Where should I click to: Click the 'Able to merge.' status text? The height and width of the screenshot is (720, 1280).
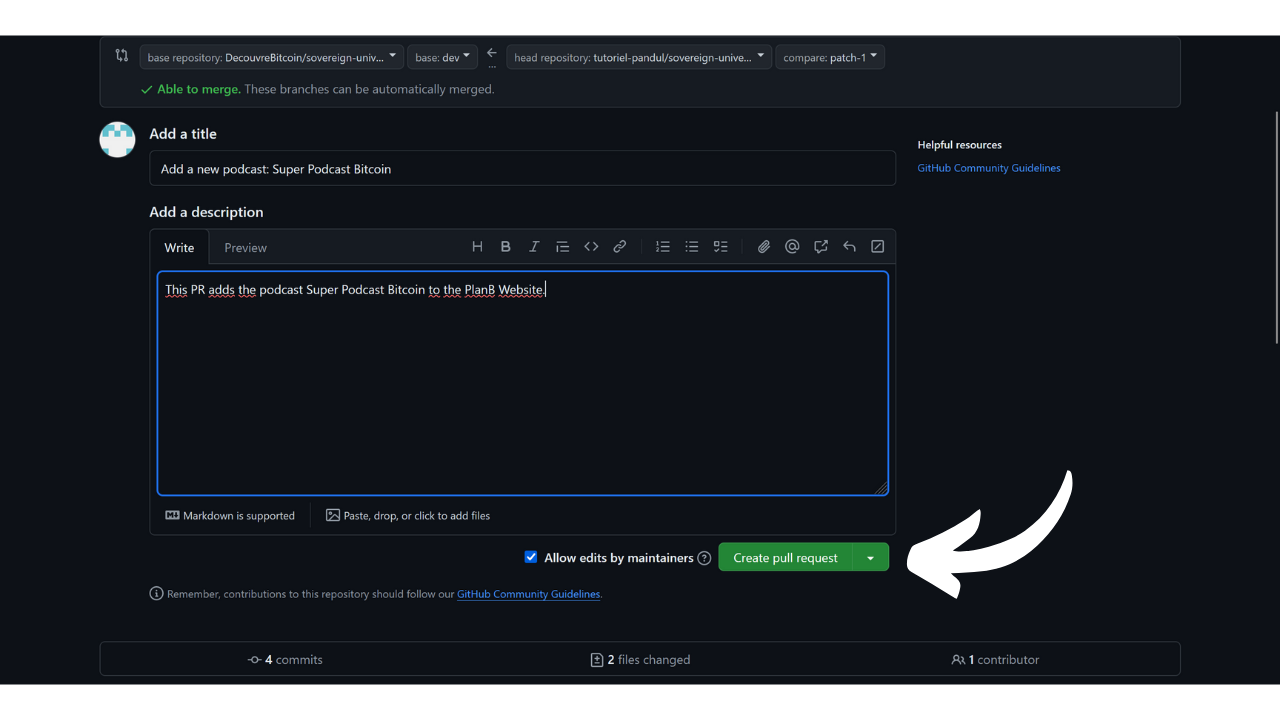(199, 89)
